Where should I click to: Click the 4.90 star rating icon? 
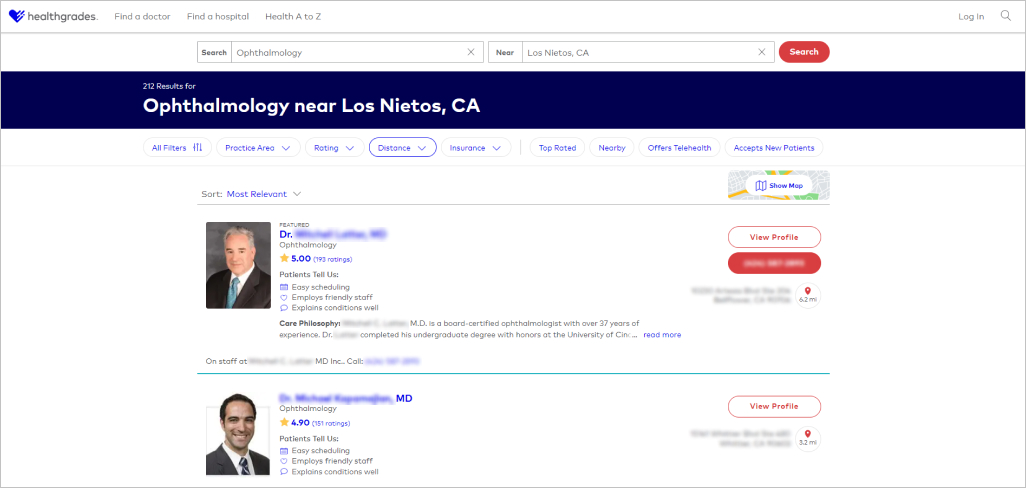point(284,423)
